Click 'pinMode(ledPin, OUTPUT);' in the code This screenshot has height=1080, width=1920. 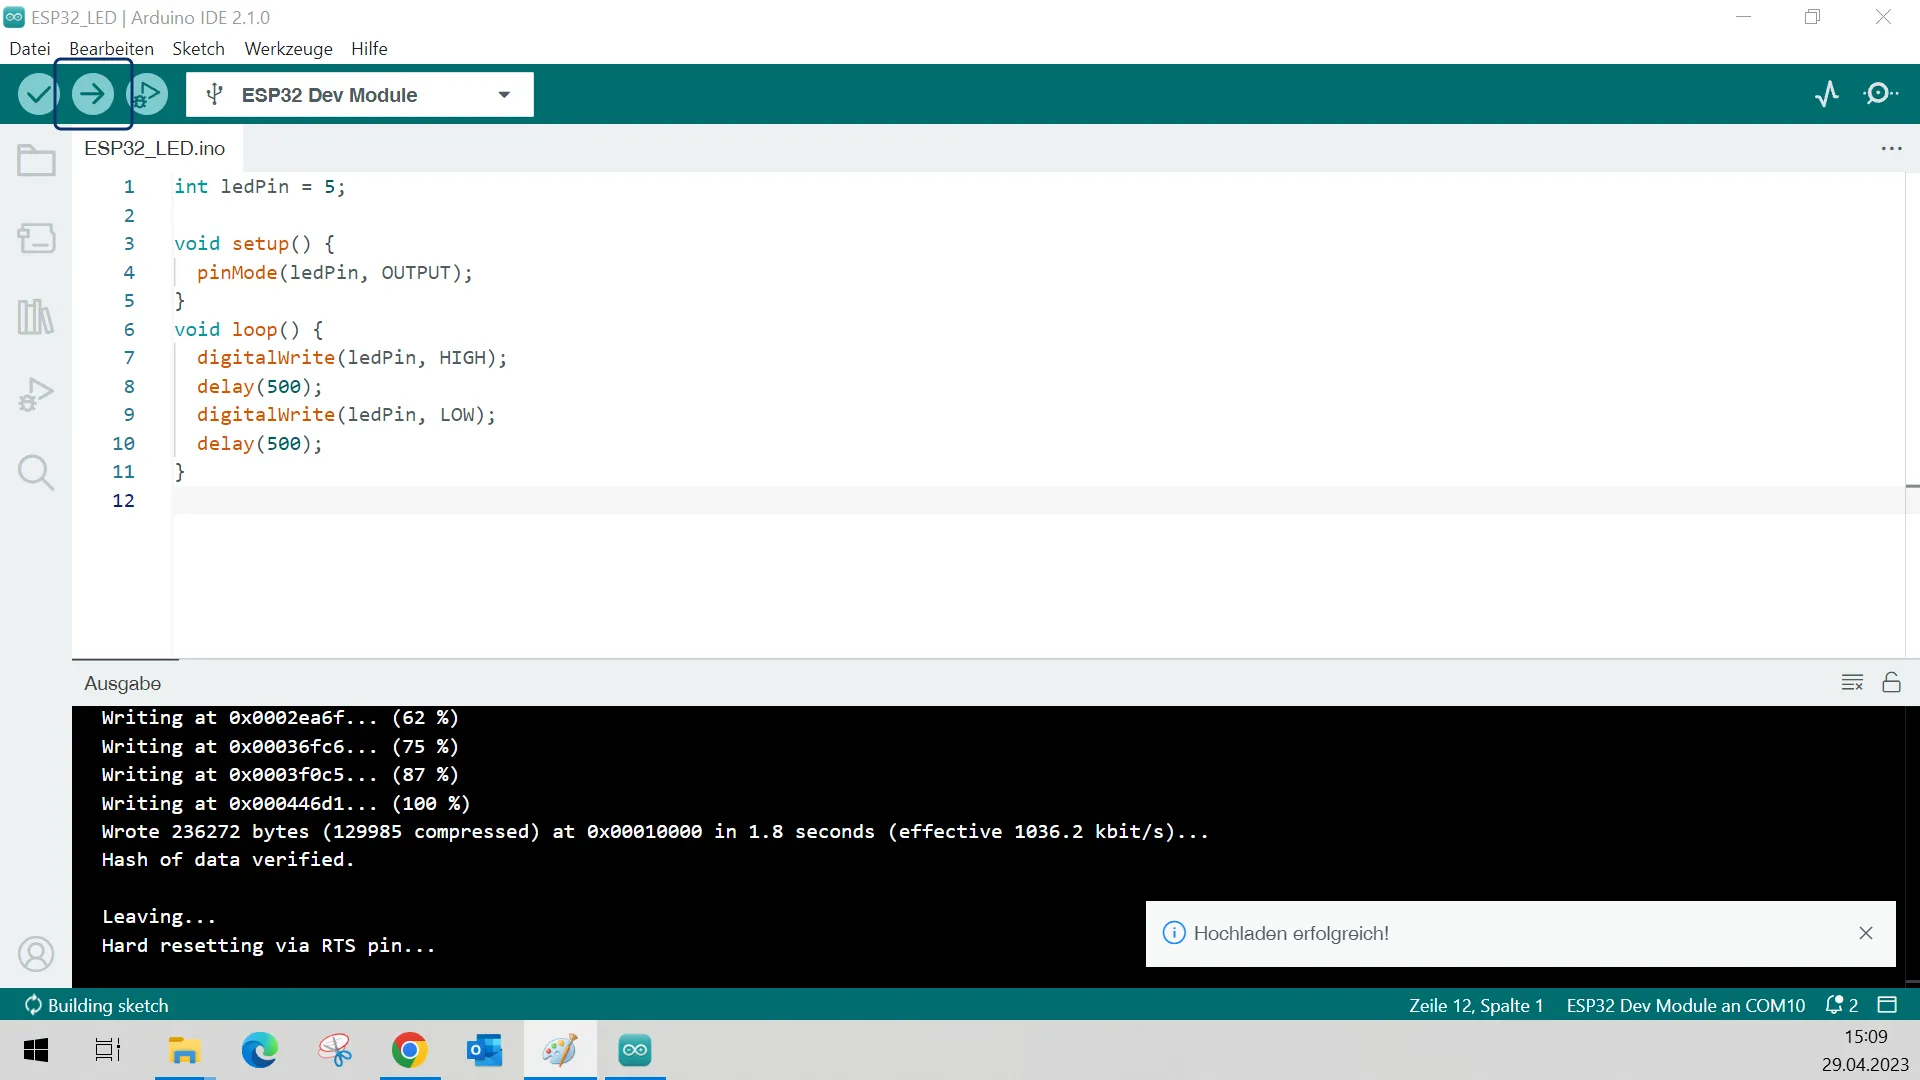coord(335,273)
